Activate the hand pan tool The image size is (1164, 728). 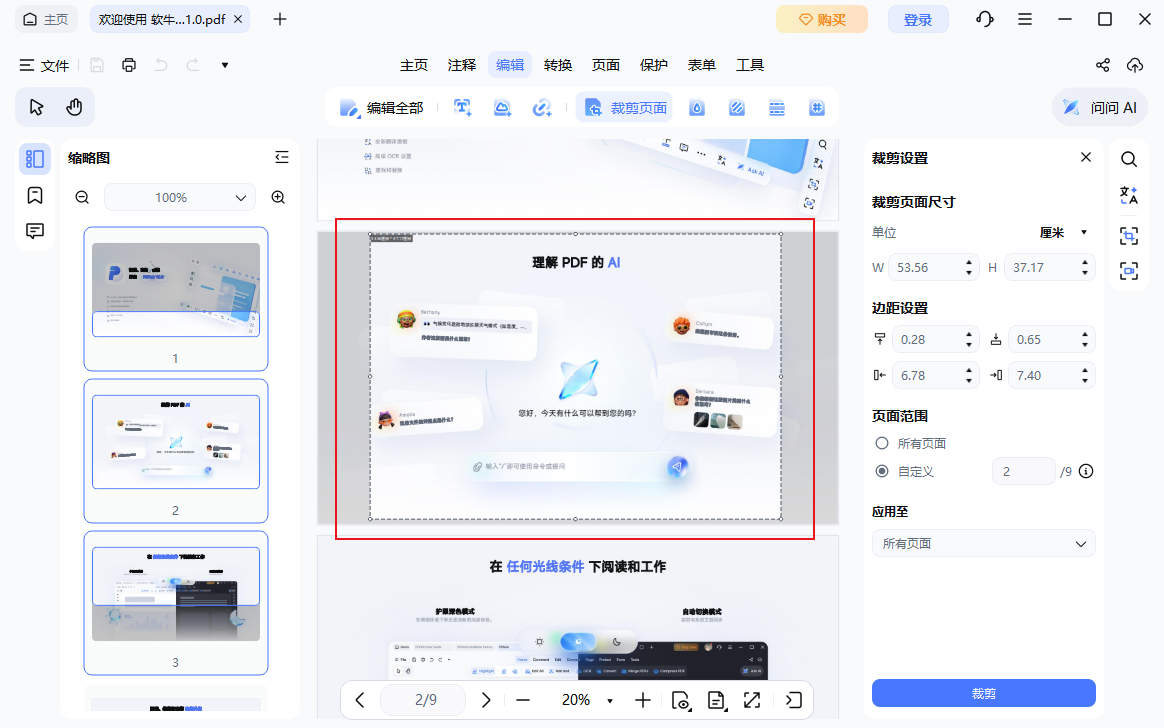click(74, 108)
